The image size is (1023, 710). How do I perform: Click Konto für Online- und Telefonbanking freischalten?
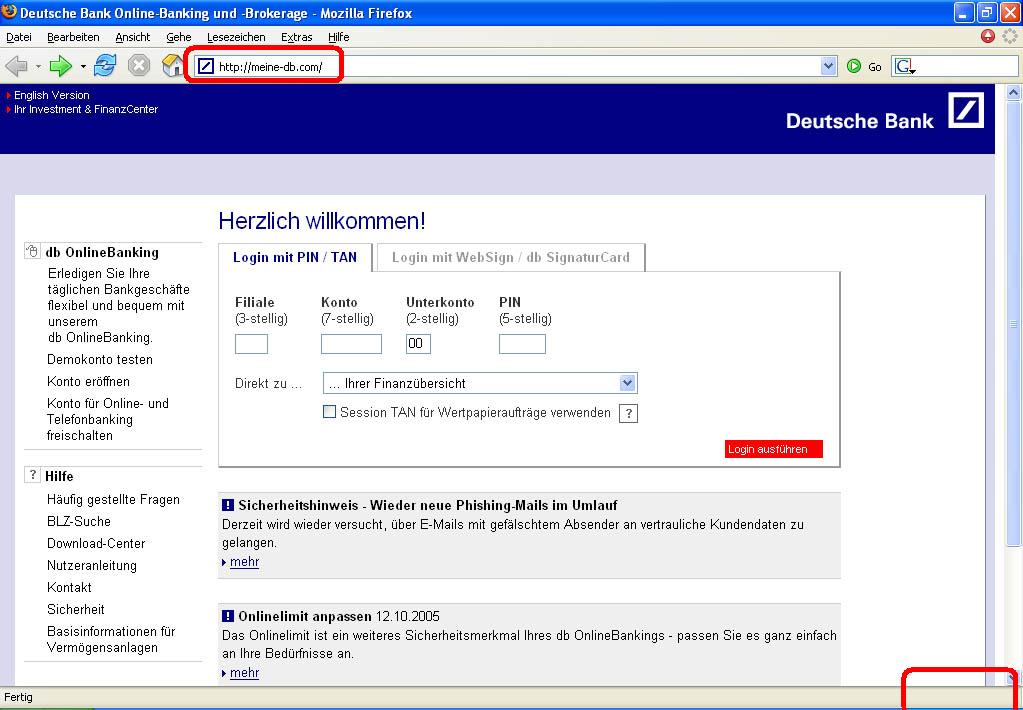point(108,419)
